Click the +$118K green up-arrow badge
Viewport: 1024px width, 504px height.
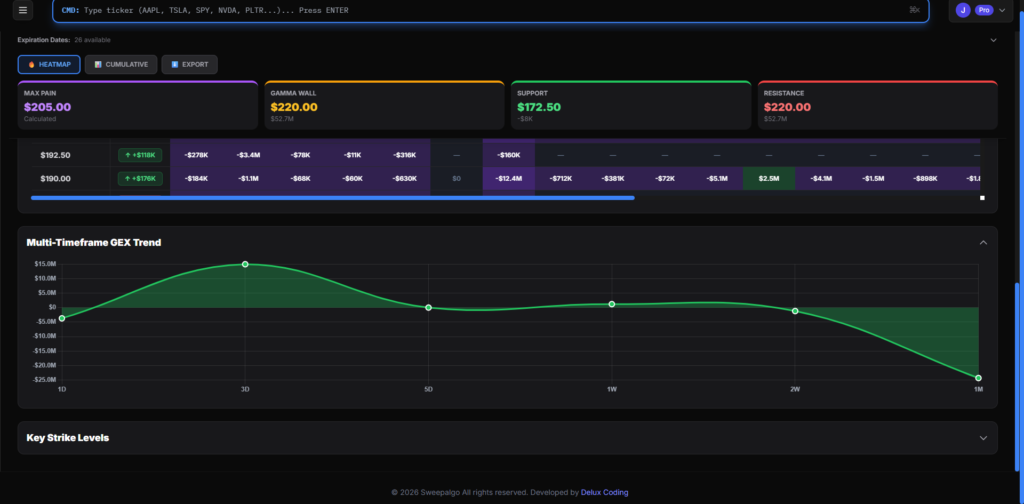pyautogui.click(x=140, y=155)
